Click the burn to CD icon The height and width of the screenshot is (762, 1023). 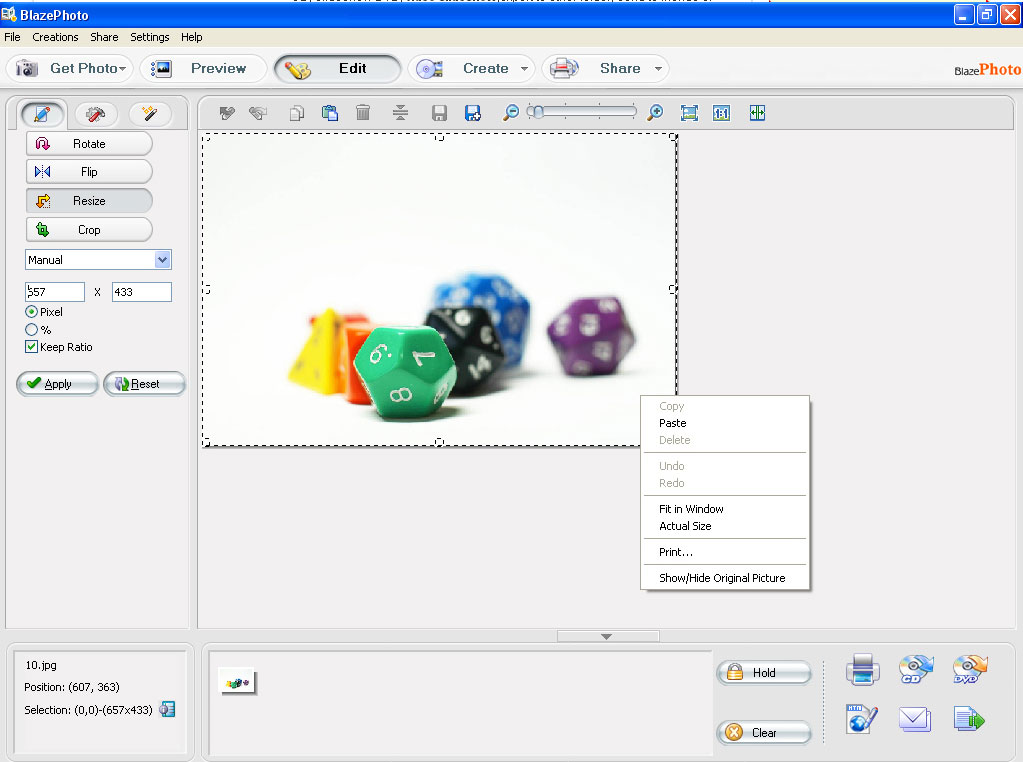tap(915, 669)
